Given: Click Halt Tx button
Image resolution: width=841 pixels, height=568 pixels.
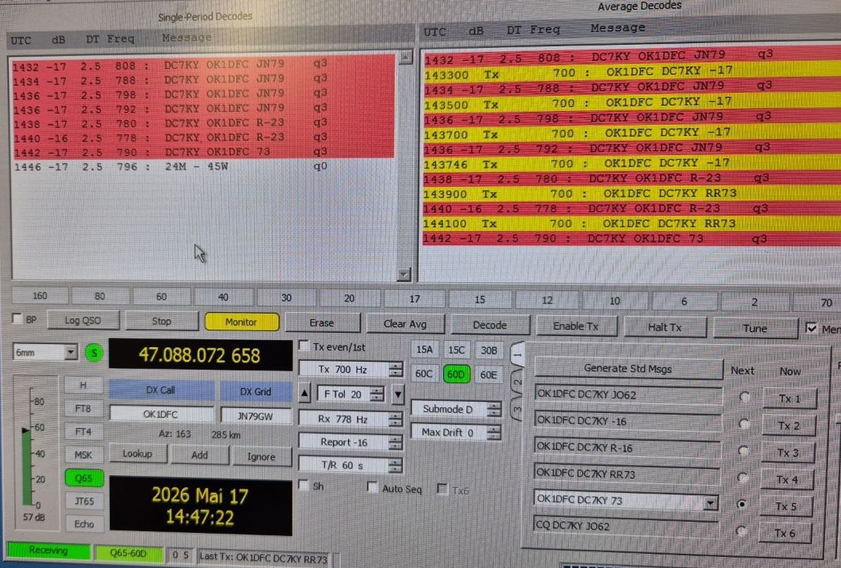Looking at the screenshot, I should (665, 327).
